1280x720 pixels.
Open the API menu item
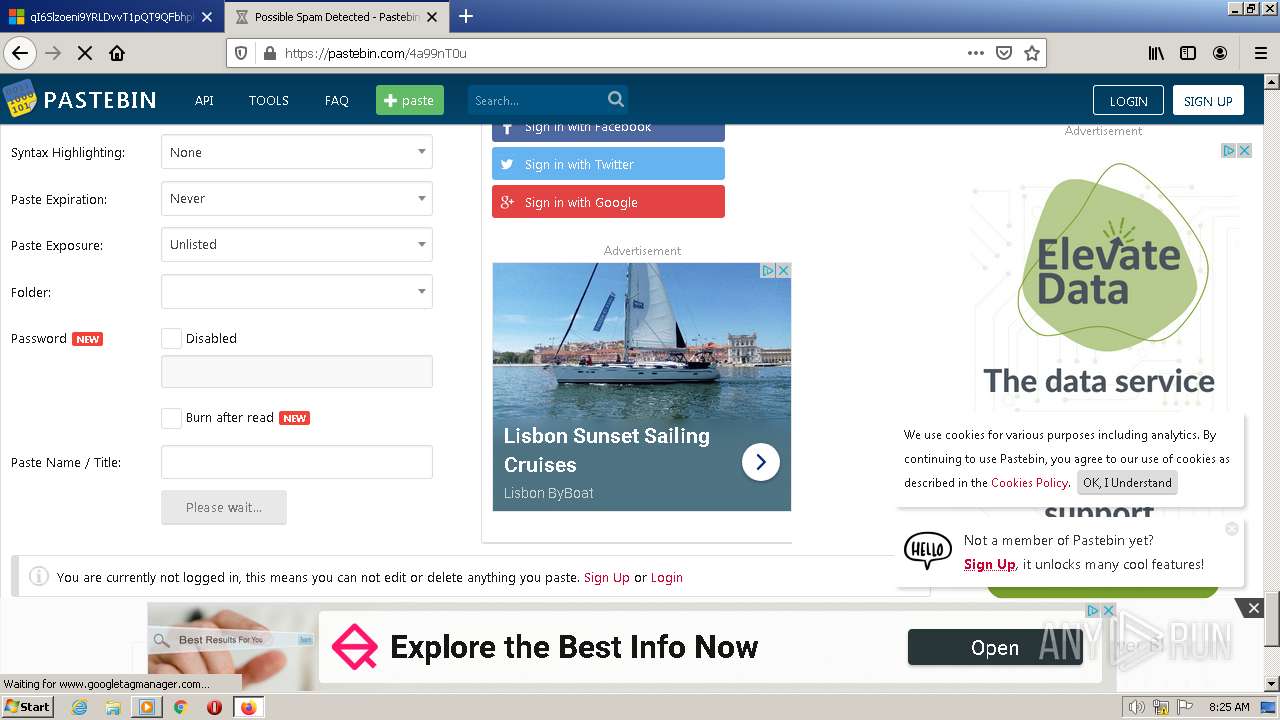coord(204,100)
